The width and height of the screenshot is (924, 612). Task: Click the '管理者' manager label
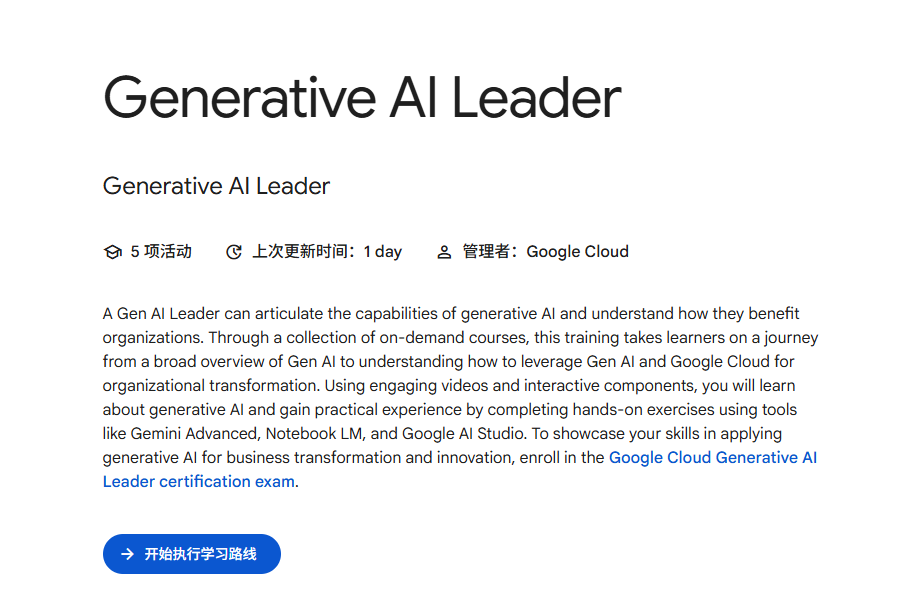[488, 252]
